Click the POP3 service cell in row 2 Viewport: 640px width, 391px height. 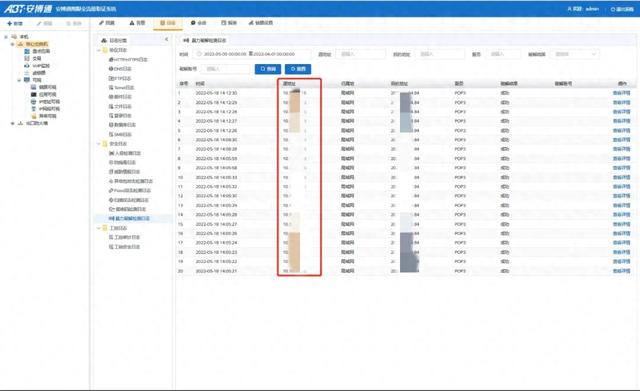pyautogui.click(x=460, y=102)
